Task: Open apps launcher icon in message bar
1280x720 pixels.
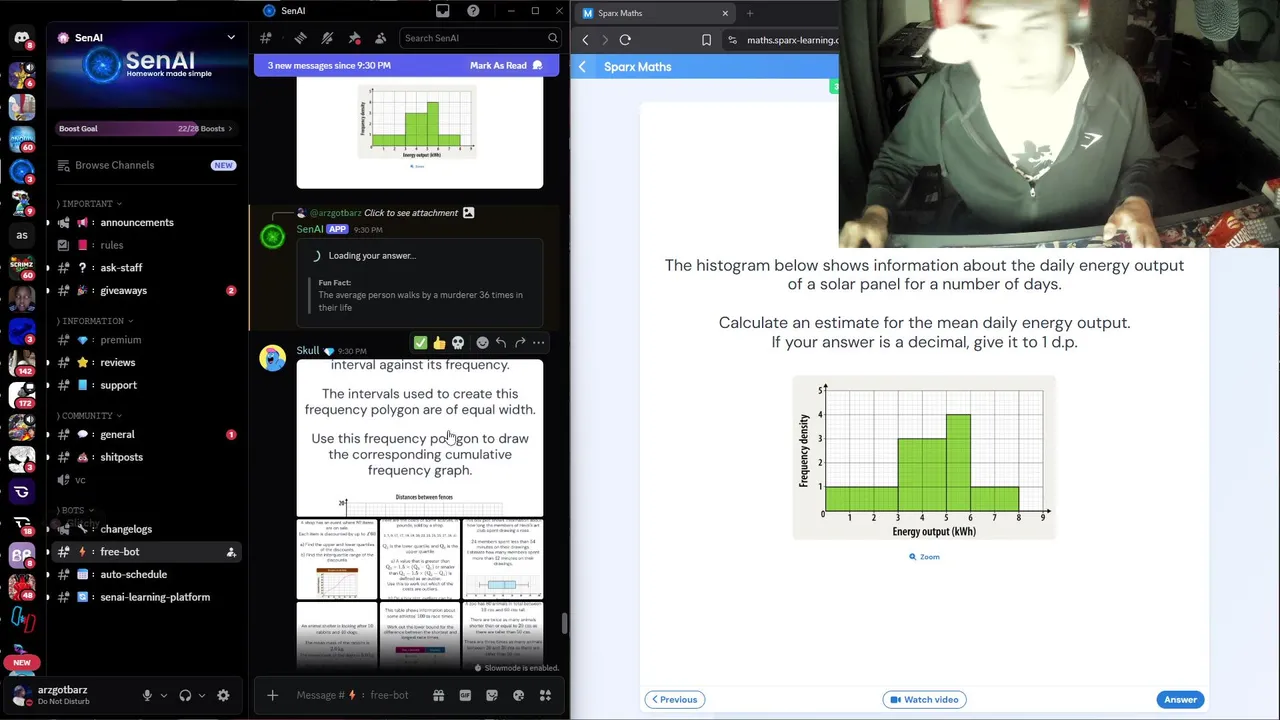Action: coord(545,695)
